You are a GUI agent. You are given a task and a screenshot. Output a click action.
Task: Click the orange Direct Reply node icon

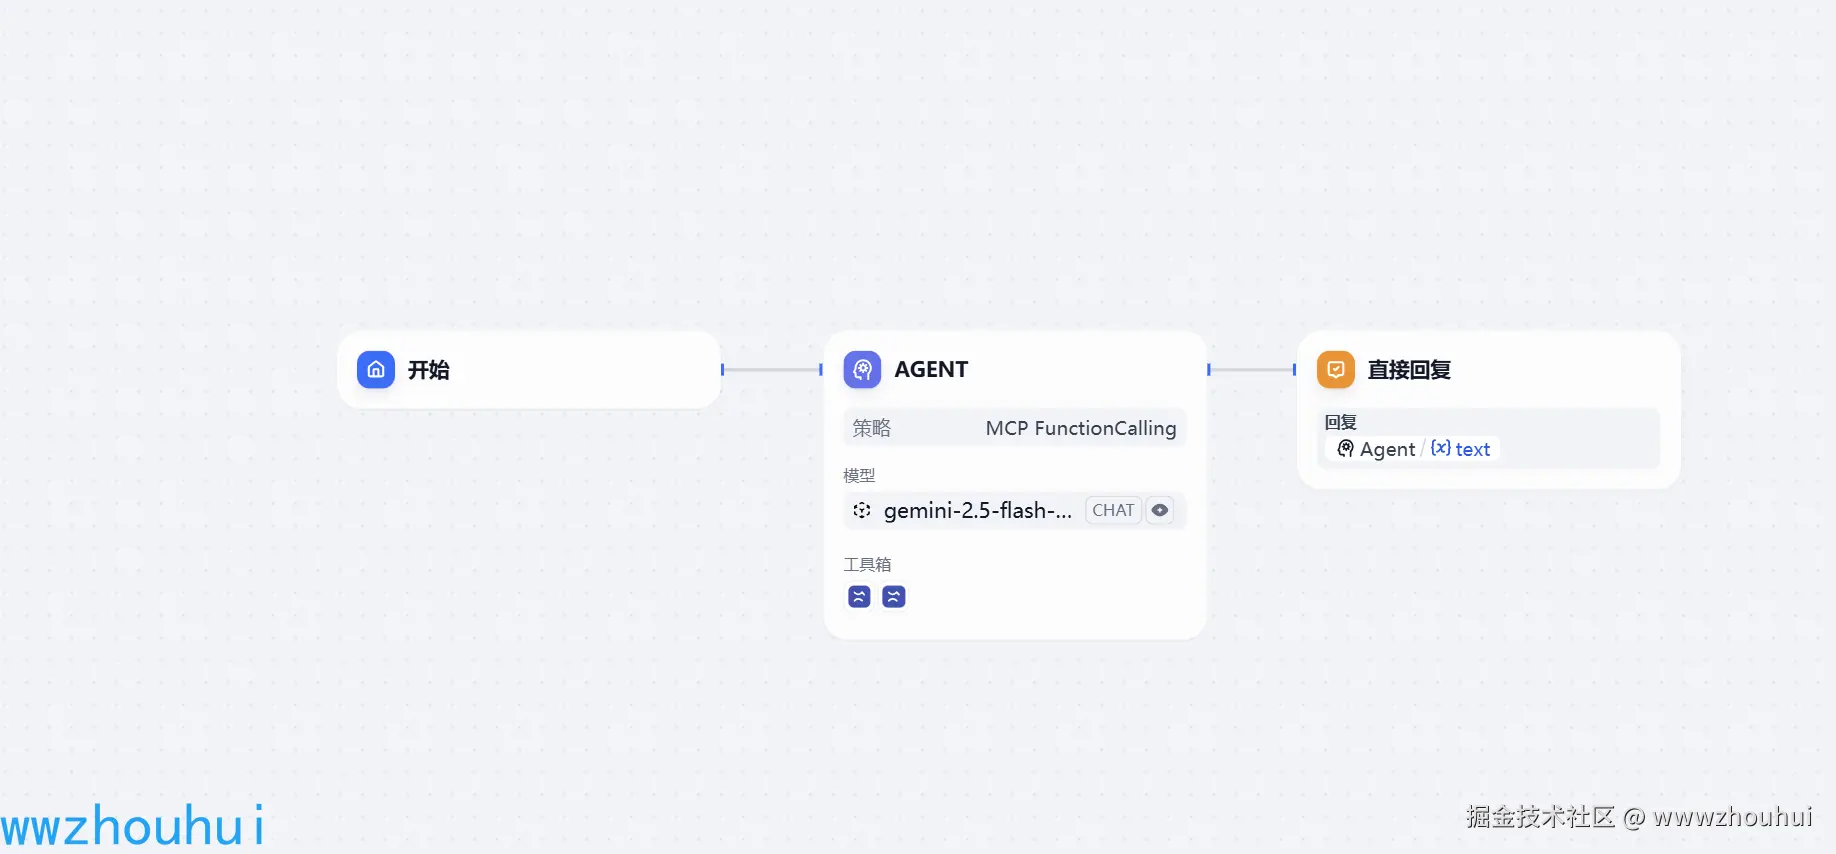(x=1336, y=370)
